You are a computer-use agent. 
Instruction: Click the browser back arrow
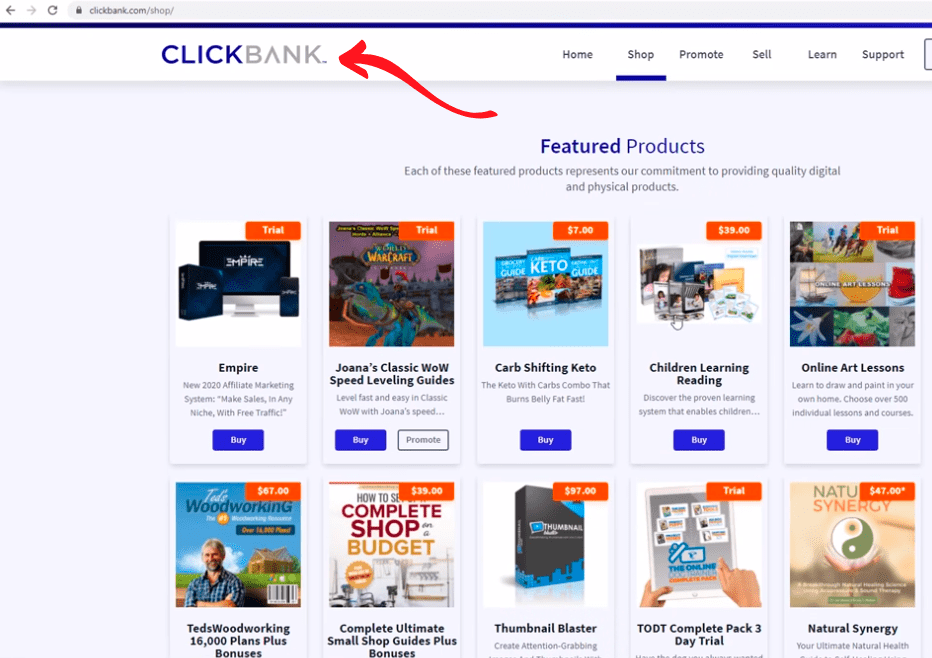pos(10,10)
